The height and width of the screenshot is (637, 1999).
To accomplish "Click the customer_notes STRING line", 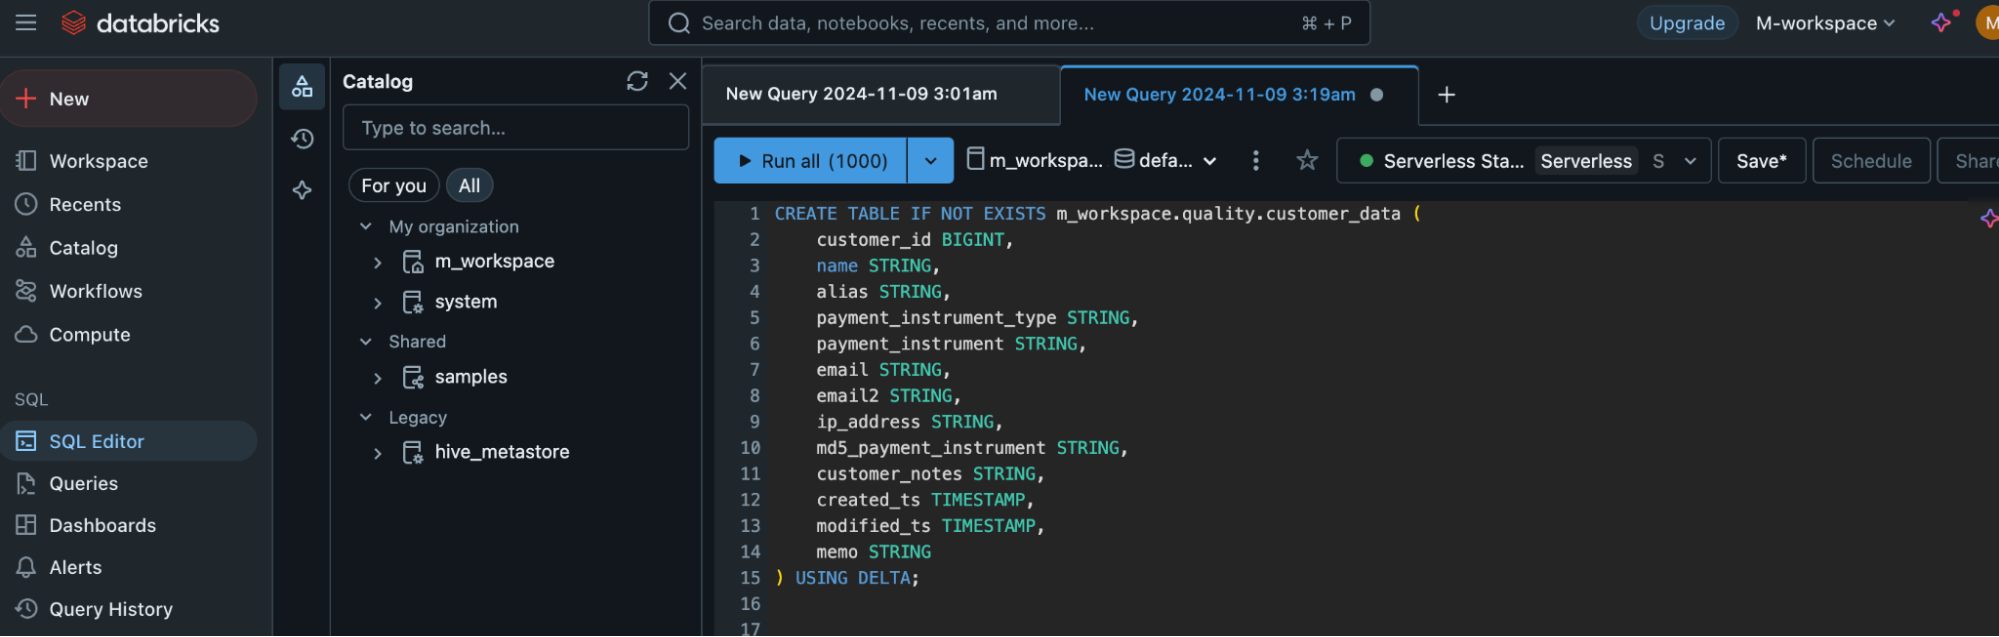I will [930, 473].
